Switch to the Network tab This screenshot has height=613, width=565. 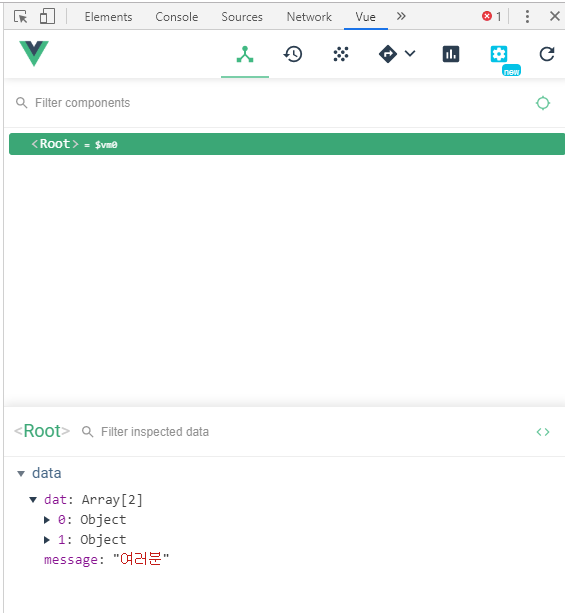(309, 17)
